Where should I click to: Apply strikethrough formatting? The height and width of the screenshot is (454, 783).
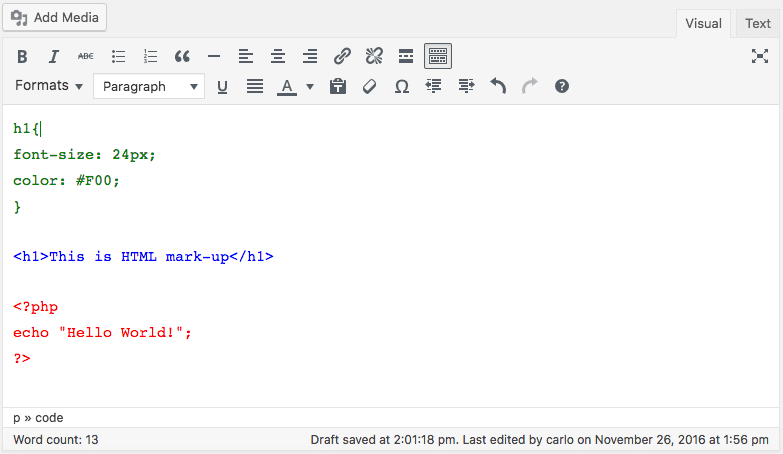(x=86, y=56)
